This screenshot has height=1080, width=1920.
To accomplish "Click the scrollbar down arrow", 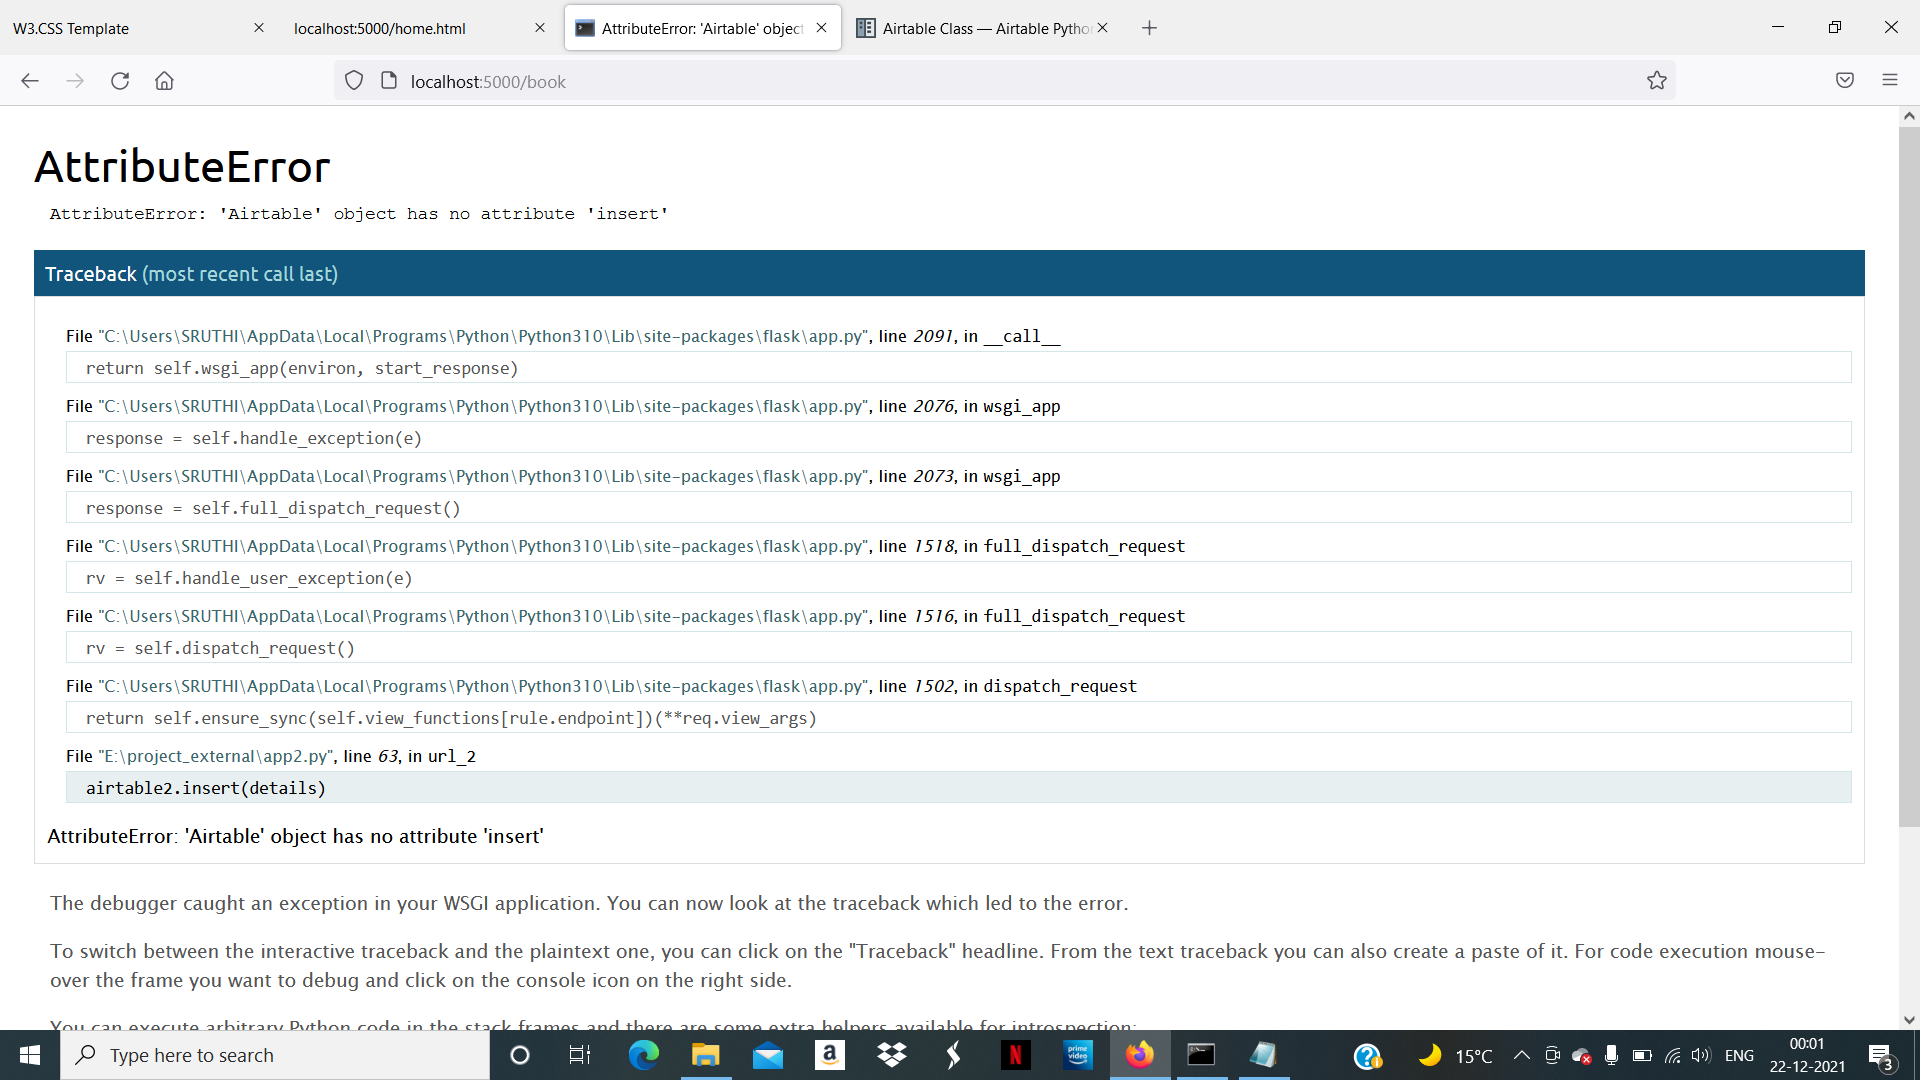I will 1909,1020.
